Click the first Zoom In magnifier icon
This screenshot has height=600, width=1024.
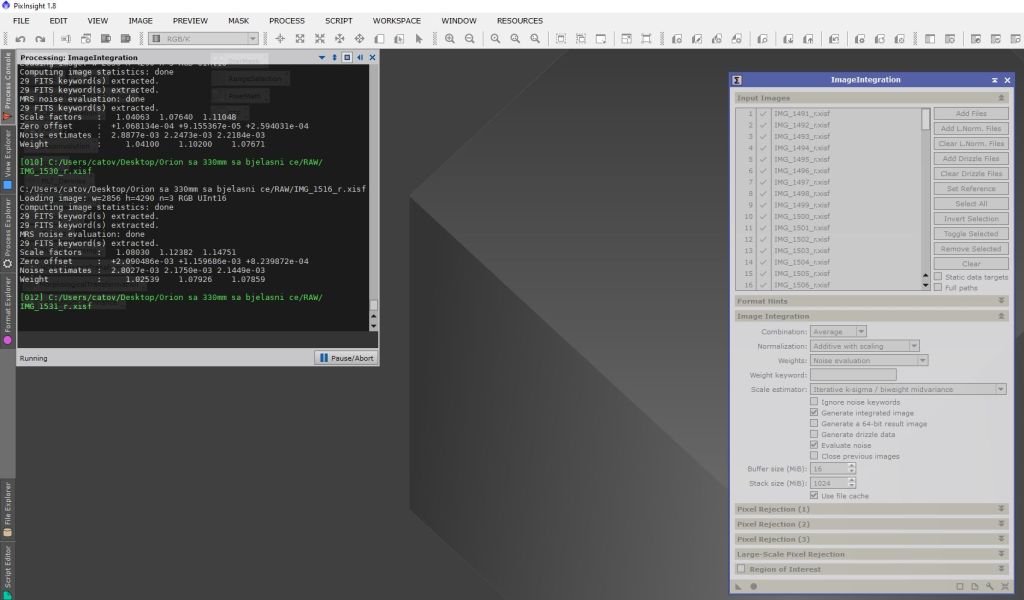(449, 39)
